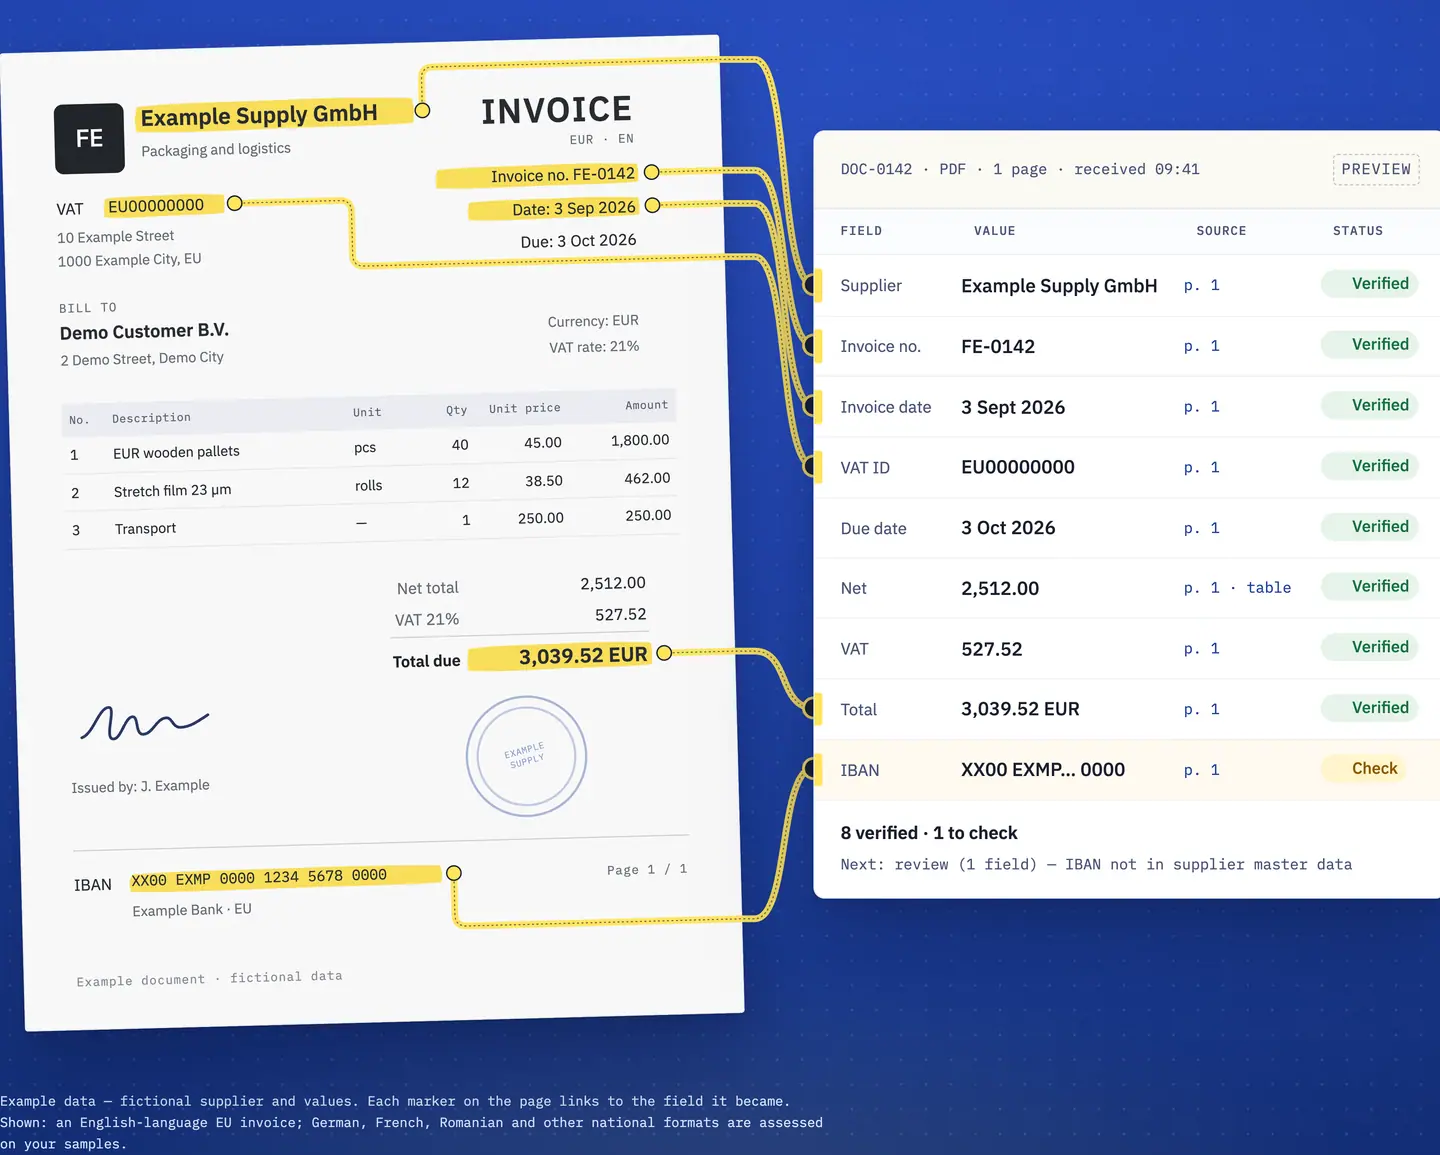Click the Supplier field label in panel
Viewport: 1440px width, 1155px height.
[871, 286]
